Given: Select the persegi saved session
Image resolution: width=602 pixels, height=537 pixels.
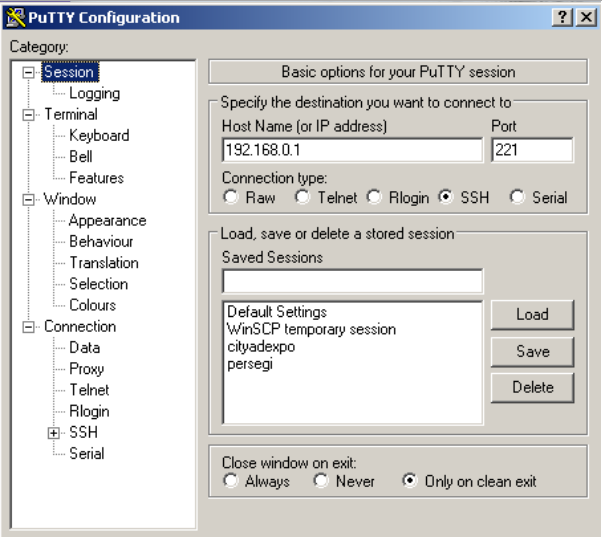Looking at the screenshot, I should click(250, 364).
